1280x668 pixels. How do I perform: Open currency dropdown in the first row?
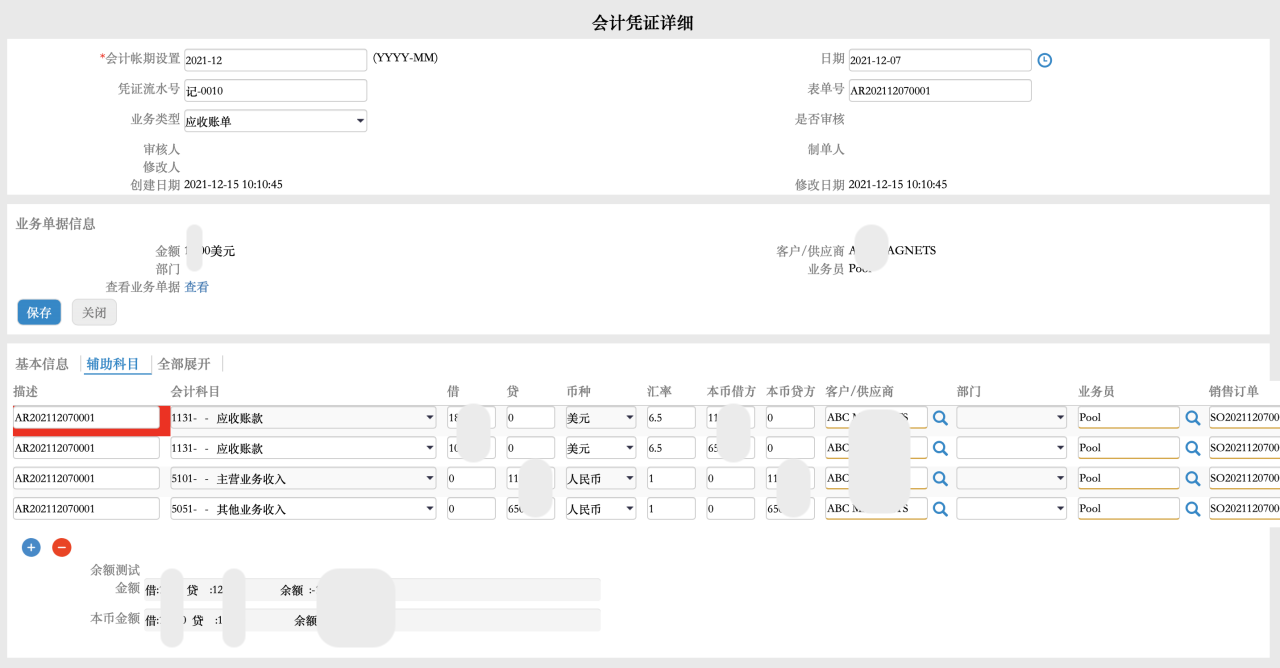(600, 418)
